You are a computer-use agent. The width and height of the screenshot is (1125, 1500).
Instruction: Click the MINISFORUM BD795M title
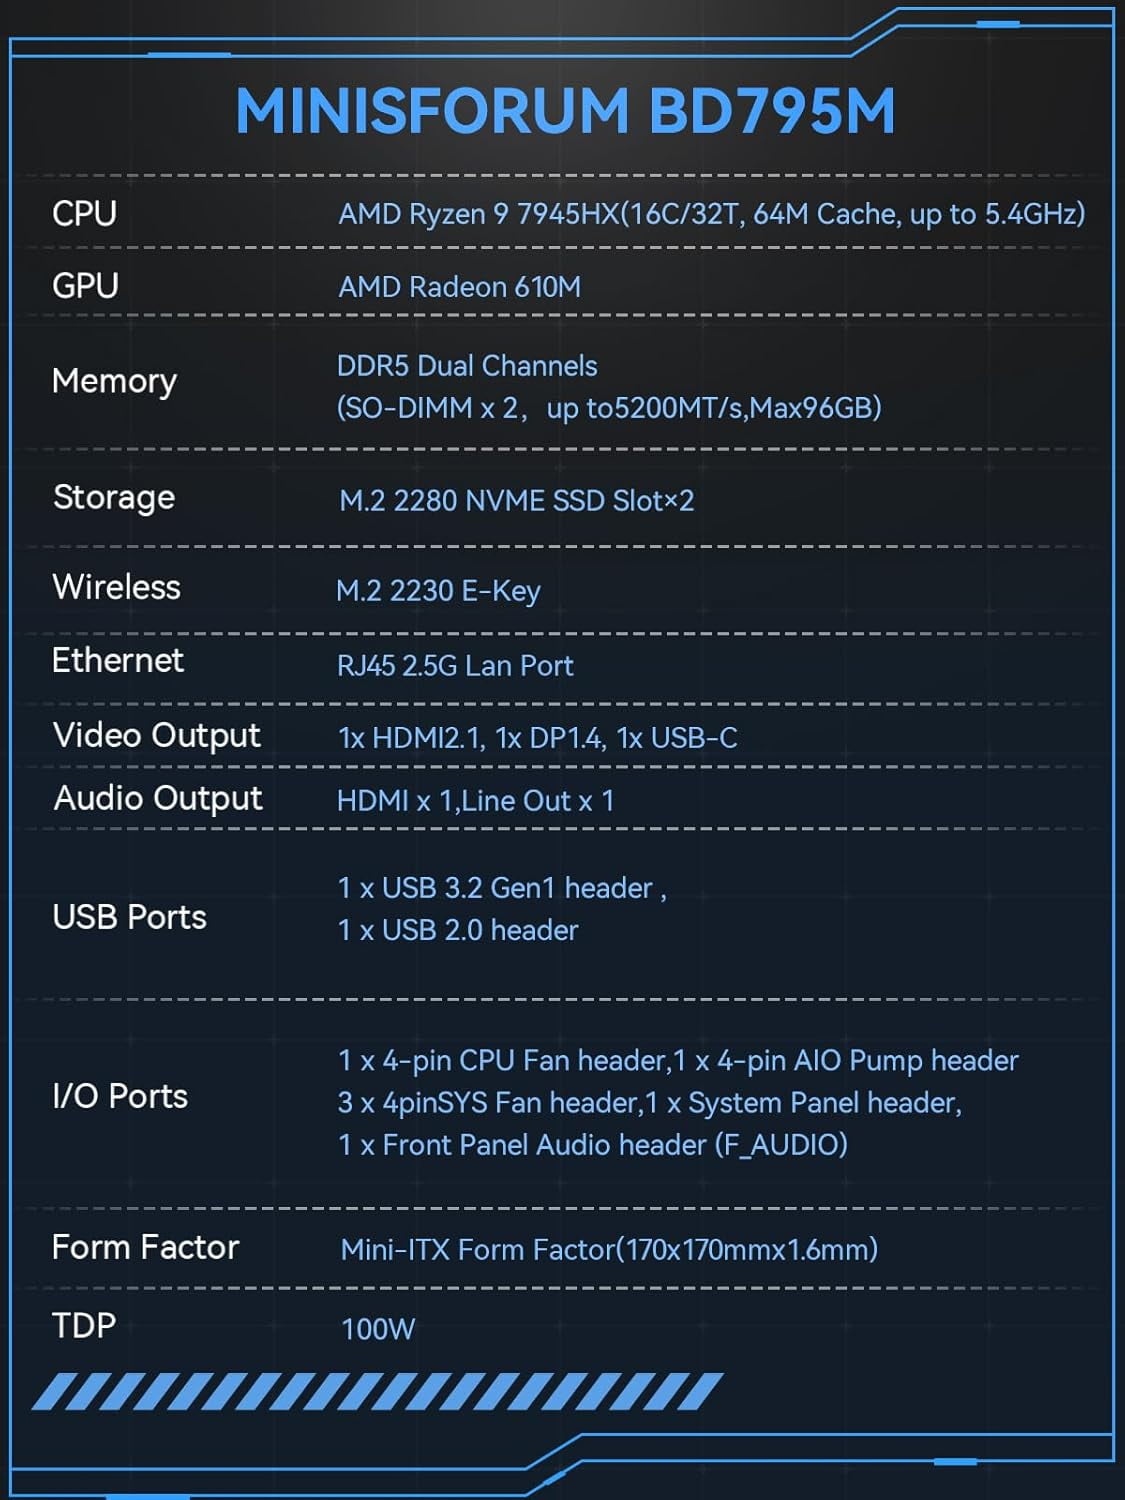tap(565, 110)
